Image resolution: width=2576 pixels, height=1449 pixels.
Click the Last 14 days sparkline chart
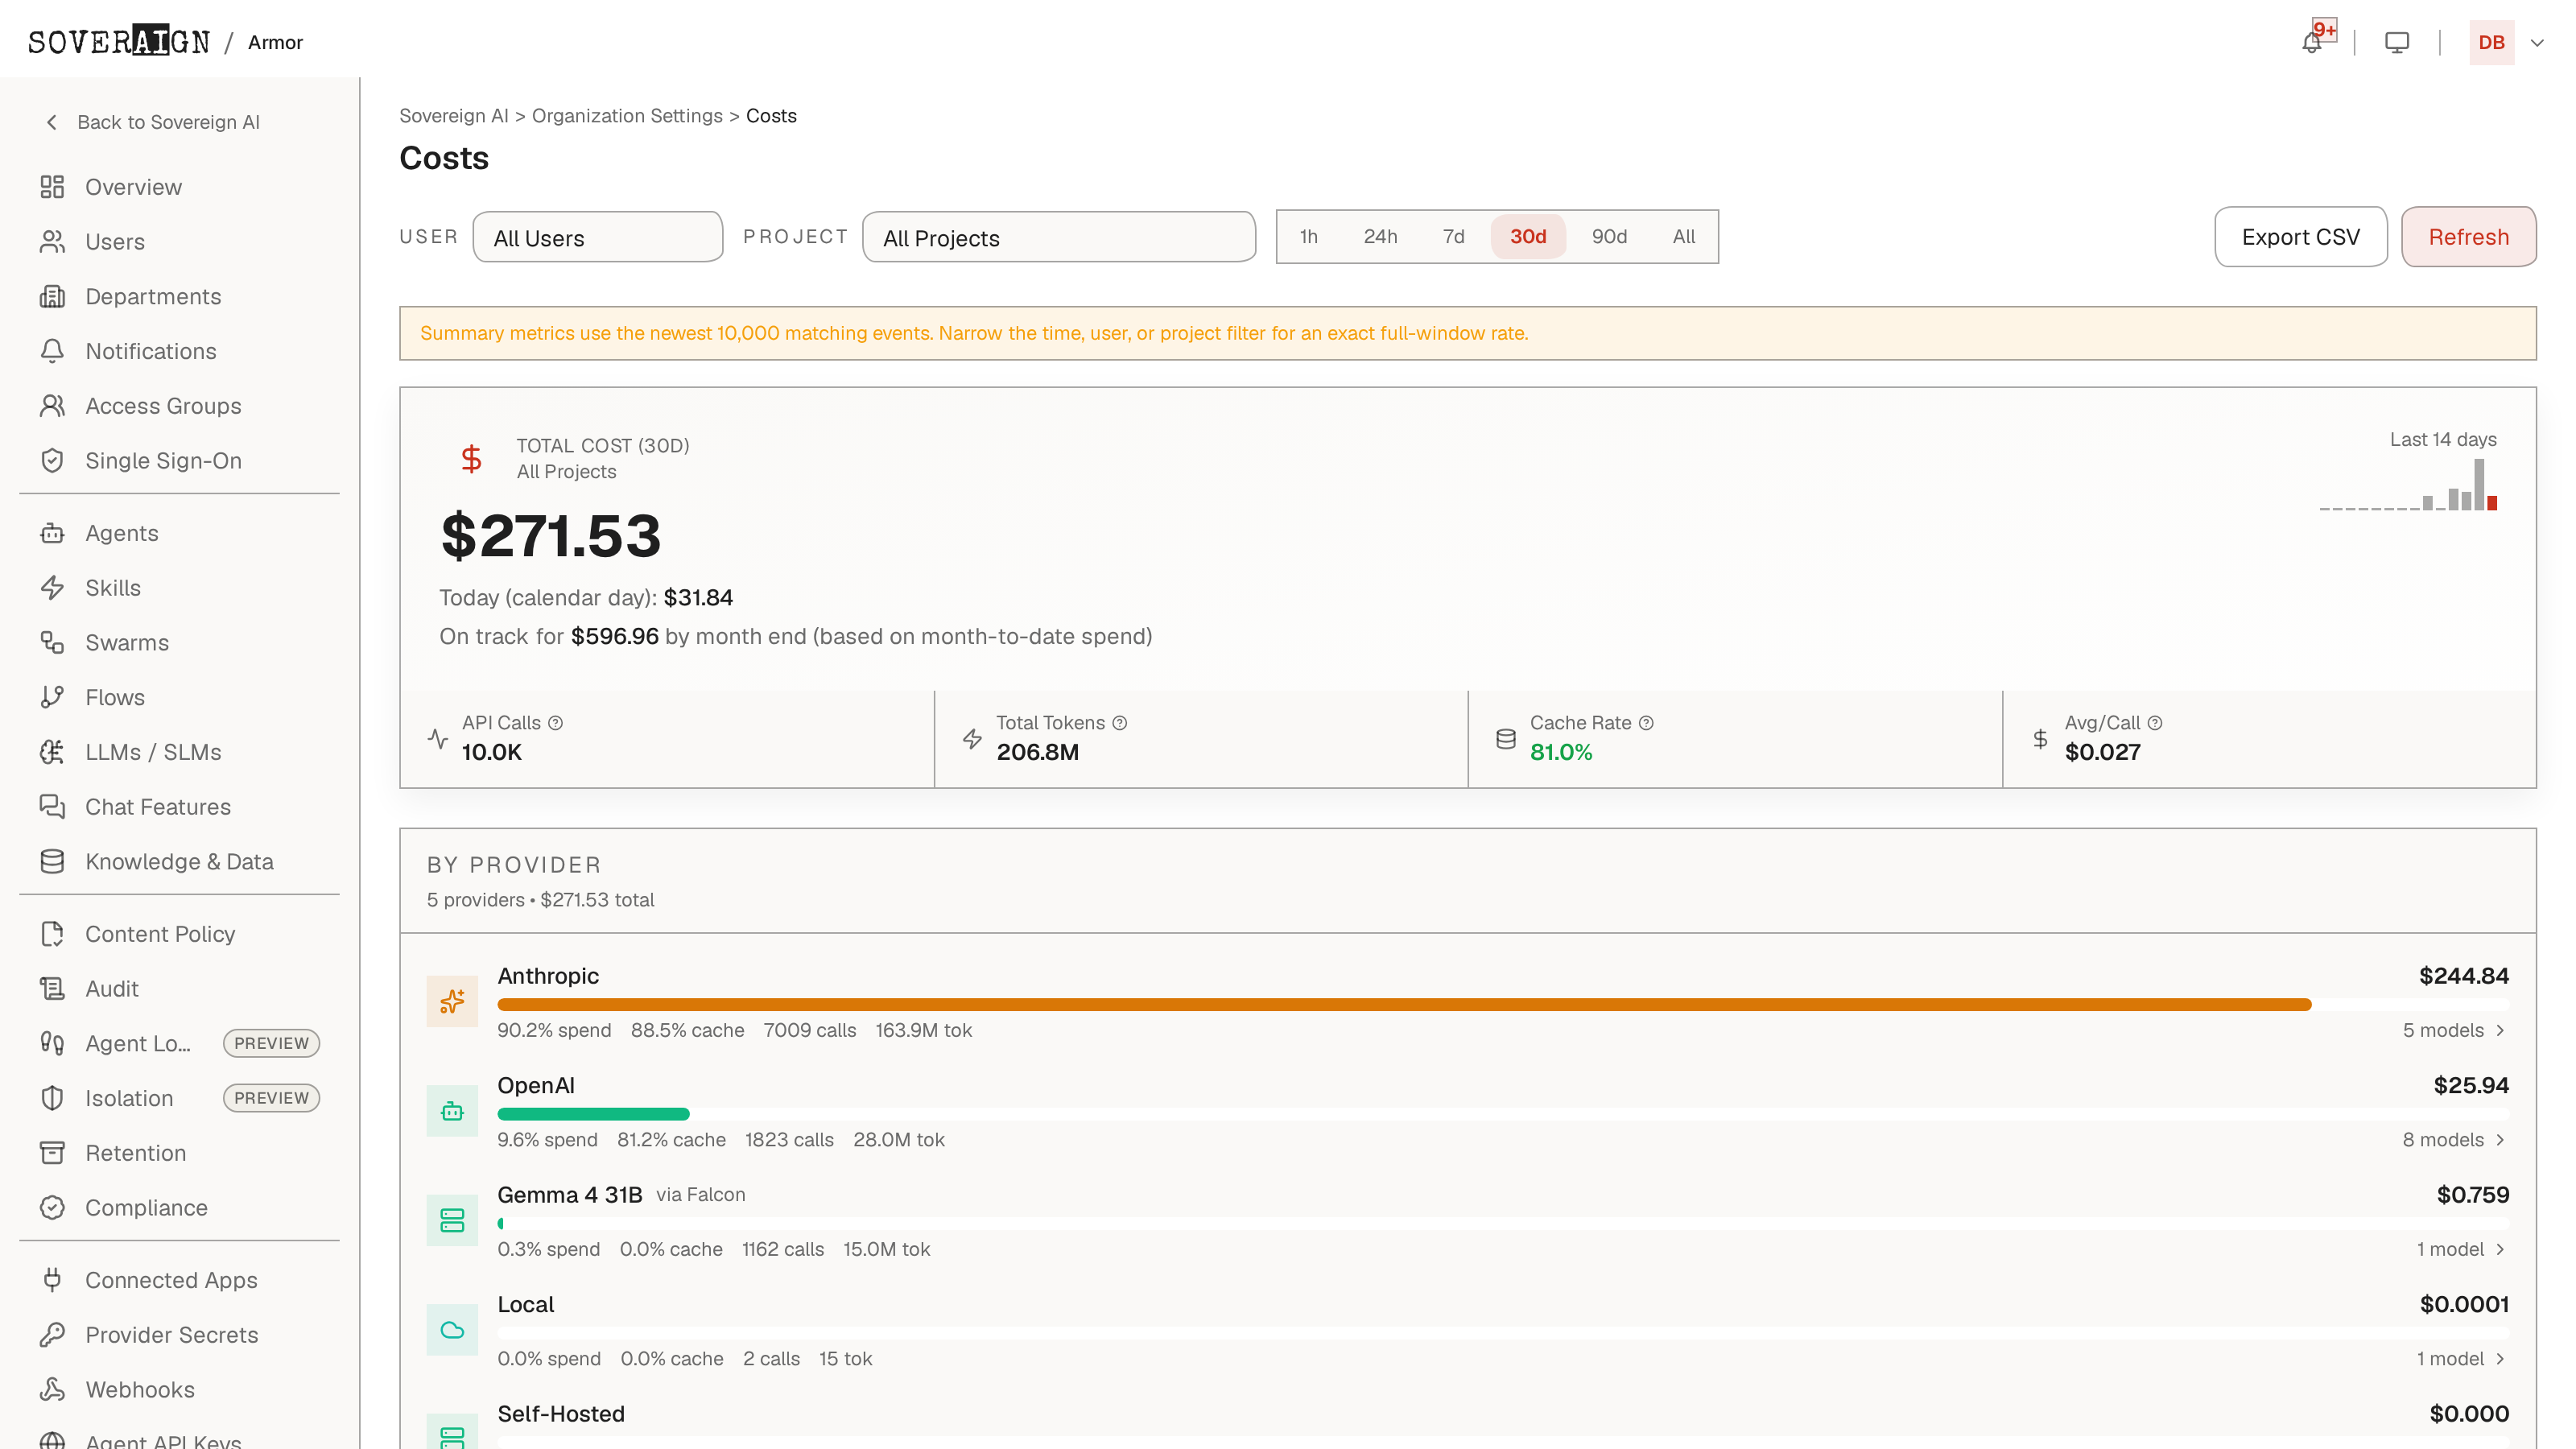coord(2408,485)
